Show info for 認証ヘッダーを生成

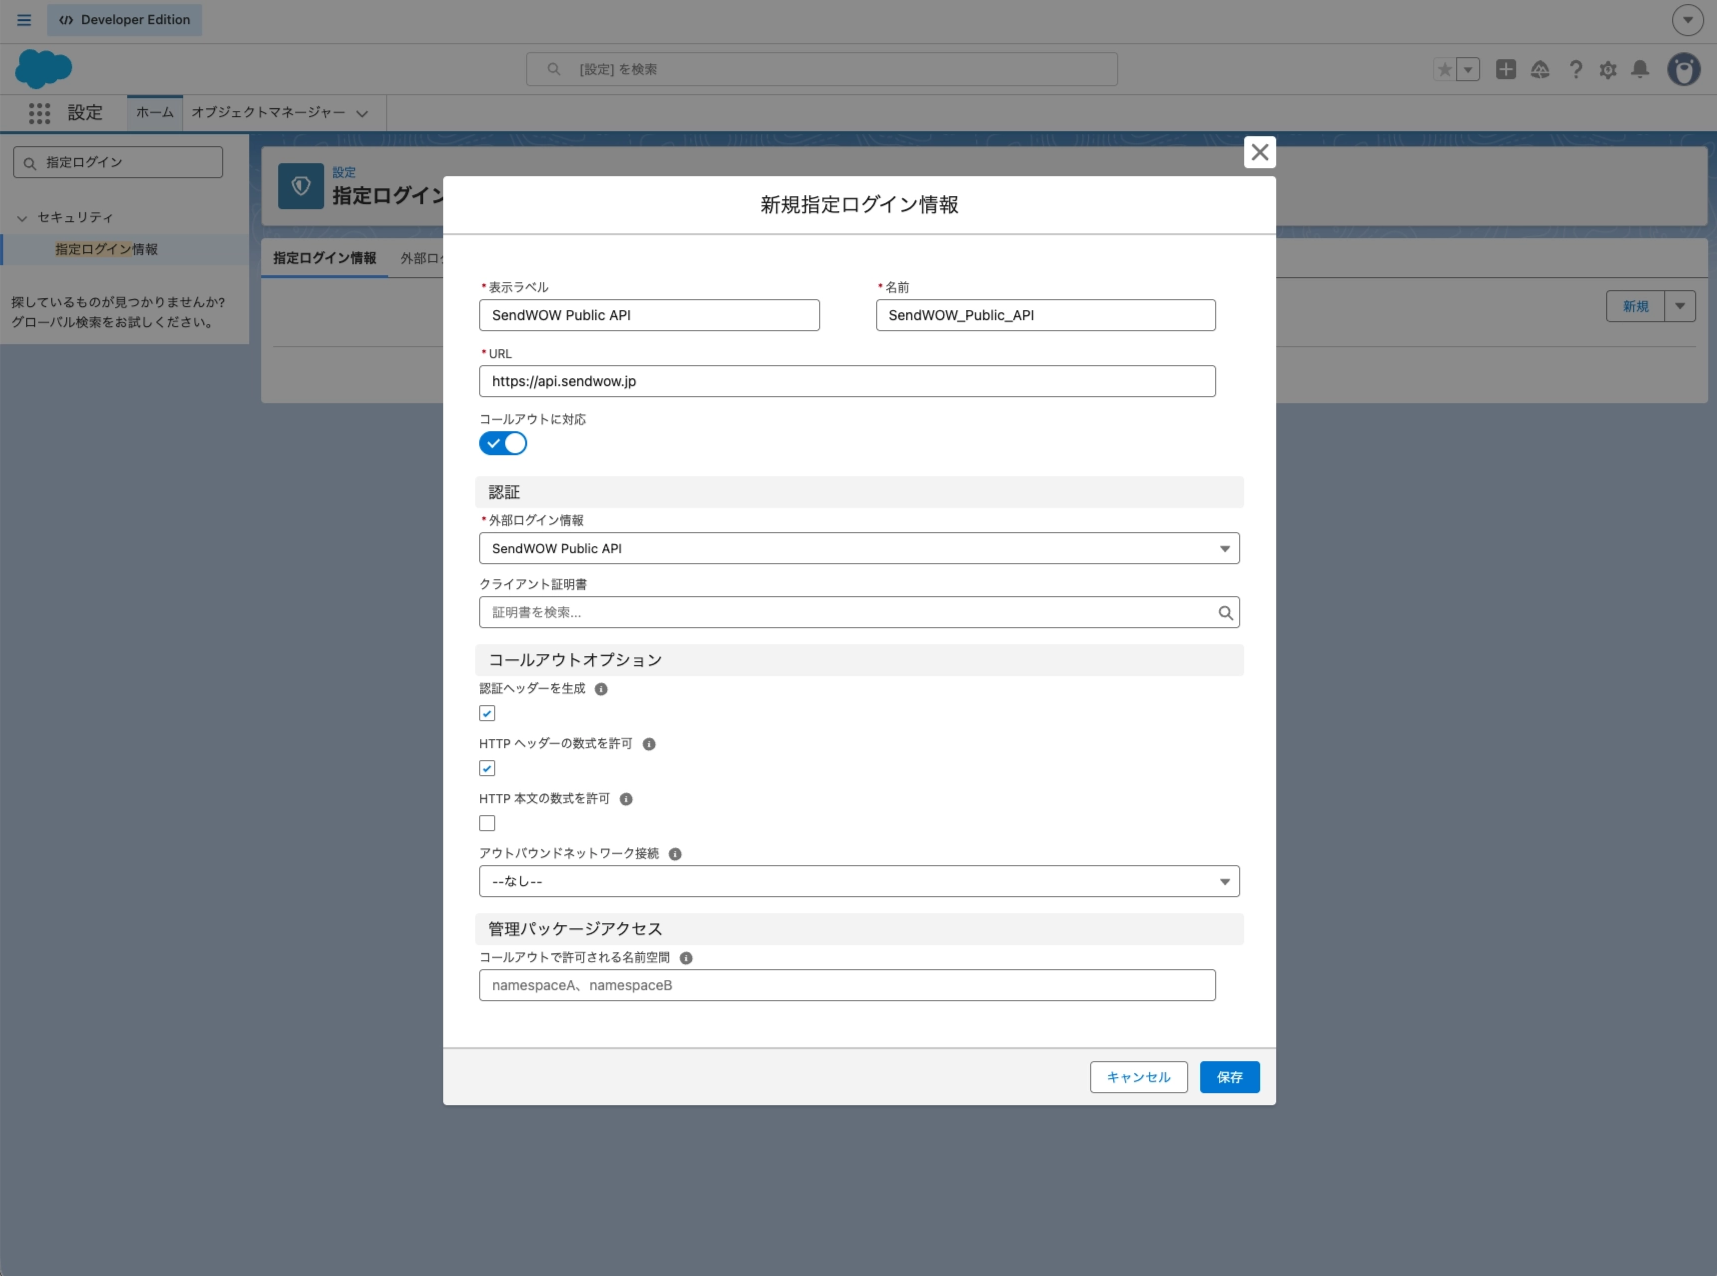(601, 689)
